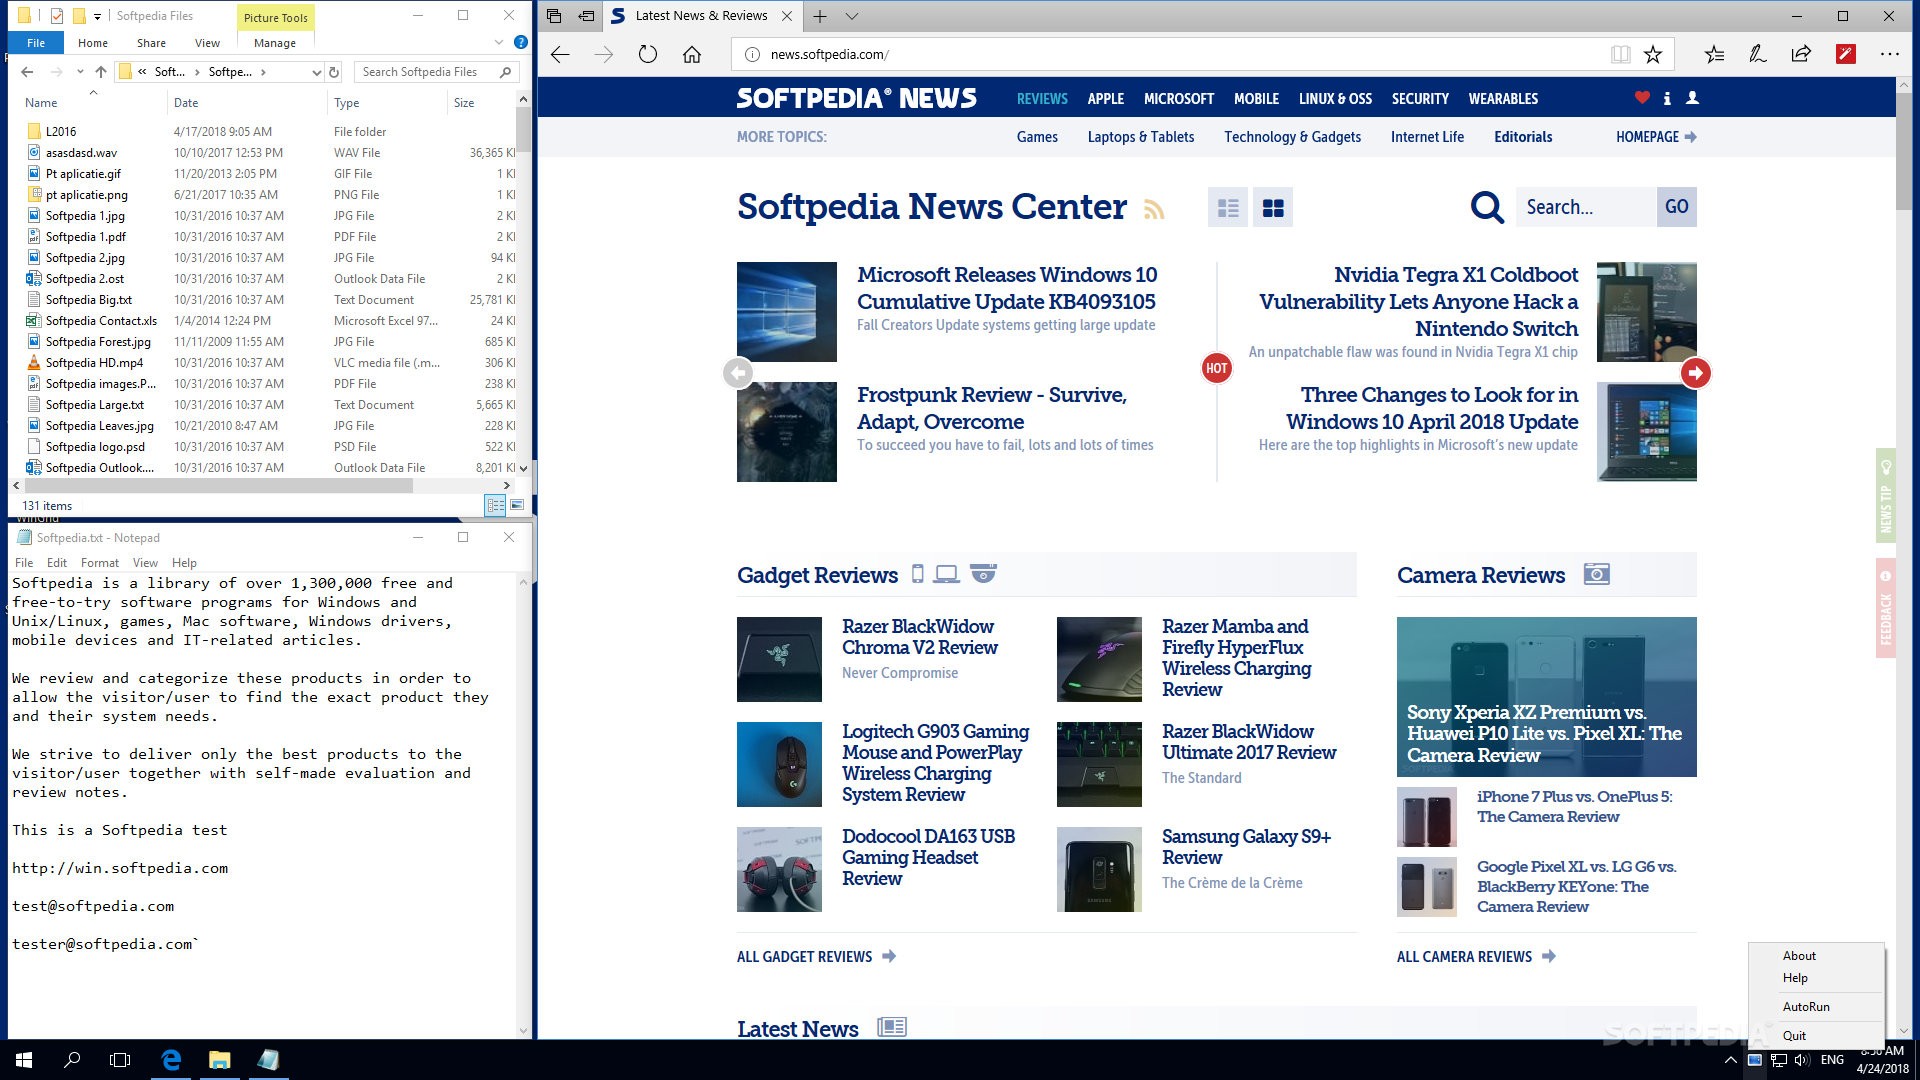1920x1080 pixels.
Task: Switch news to list view layout
Action: (x=1228, y=207)
